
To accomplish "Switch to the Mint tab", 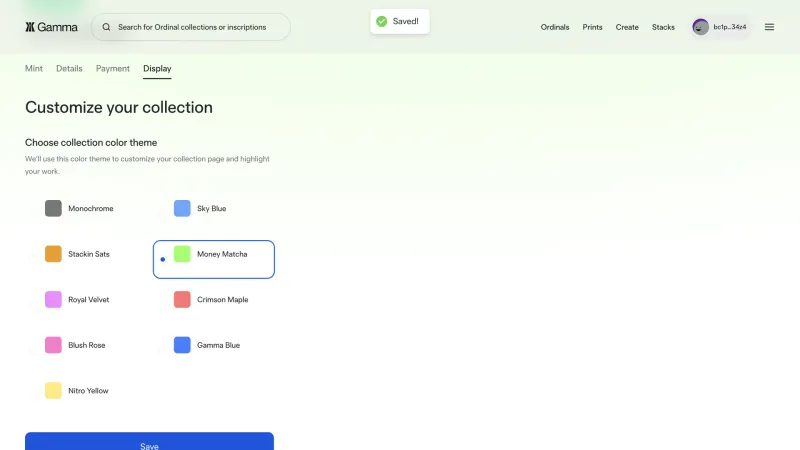I will [34, 68].
